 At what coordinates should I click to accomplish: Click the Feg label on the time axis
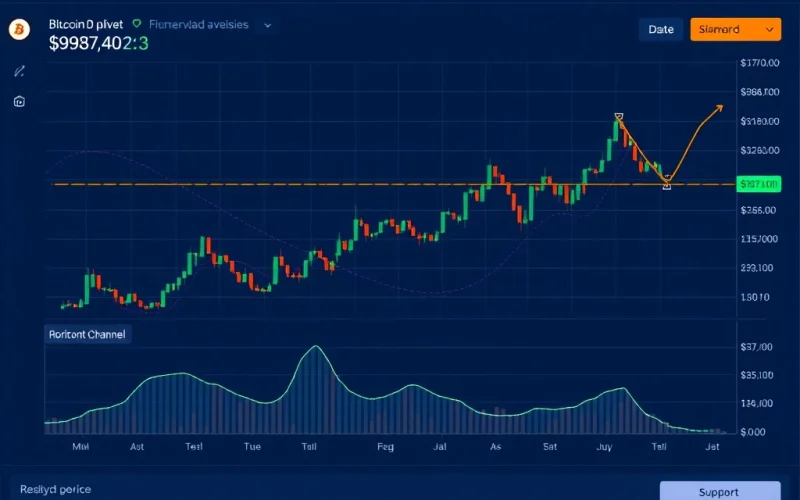[385, 448]
